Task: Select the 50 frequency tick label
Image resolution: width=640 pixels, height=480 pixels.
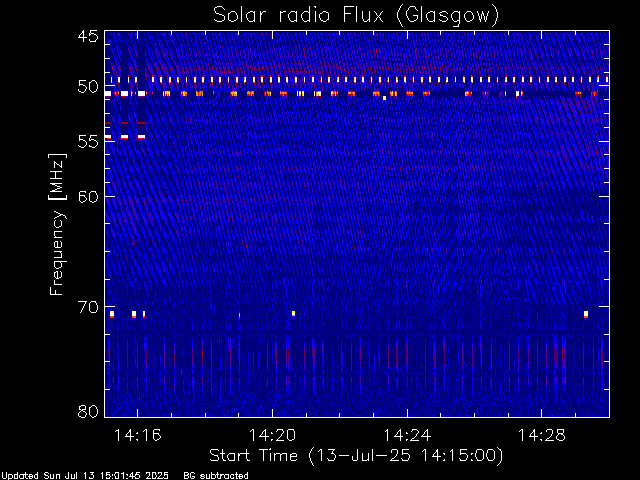Action: tap(88, 87)
